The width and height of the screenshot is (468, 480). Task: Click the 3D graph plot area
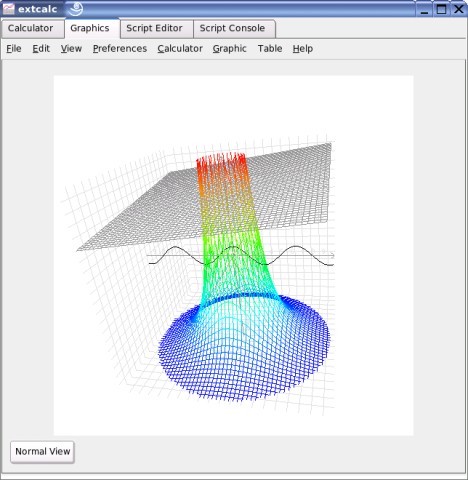coord(233,255)
